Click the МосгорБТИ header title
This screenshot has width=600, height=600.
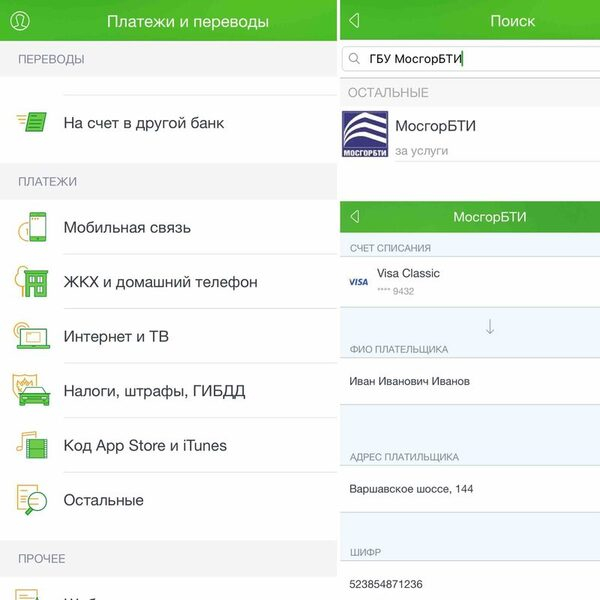pos(490,217)
